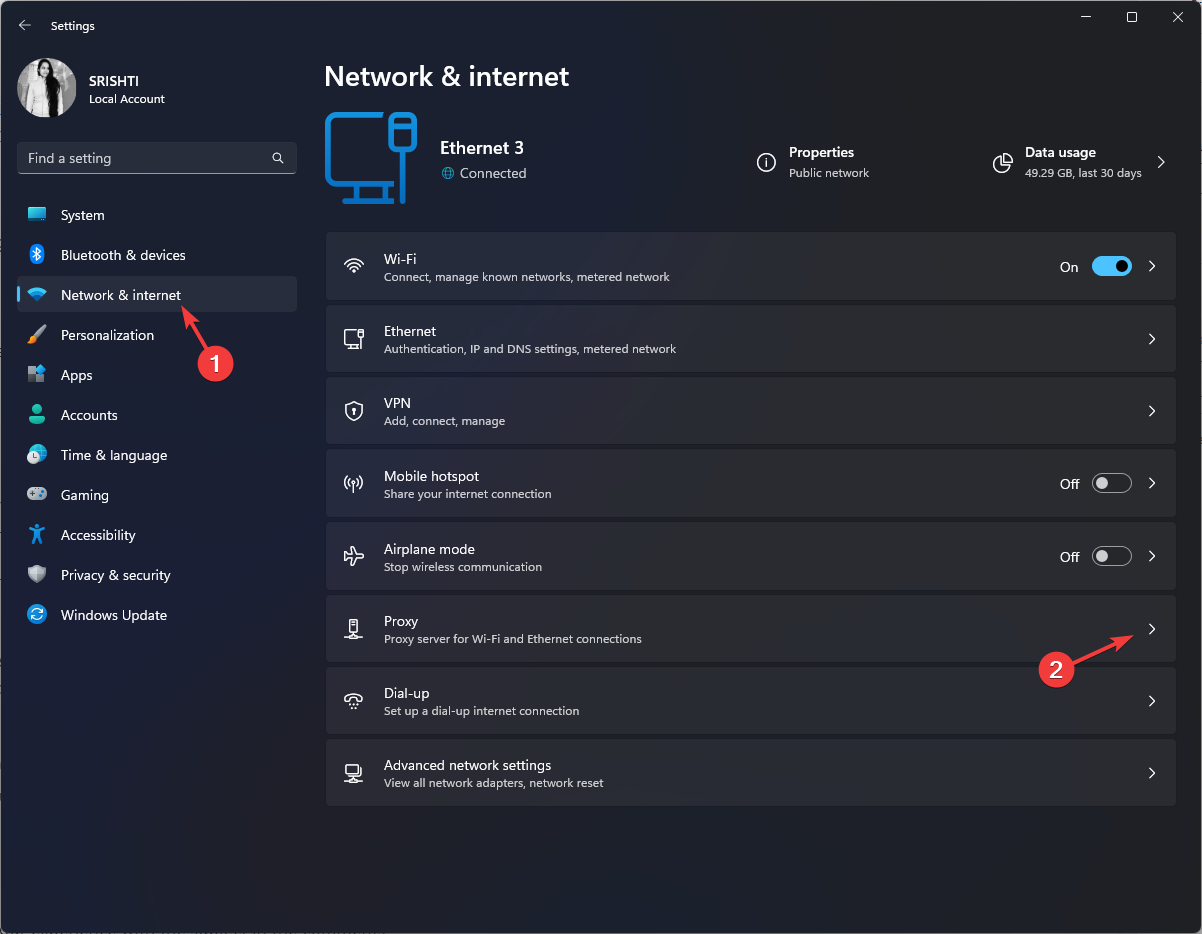The image size is (1202, 934).
Task: Select the Airplane mode icon
Action: (x=353, y=556)
